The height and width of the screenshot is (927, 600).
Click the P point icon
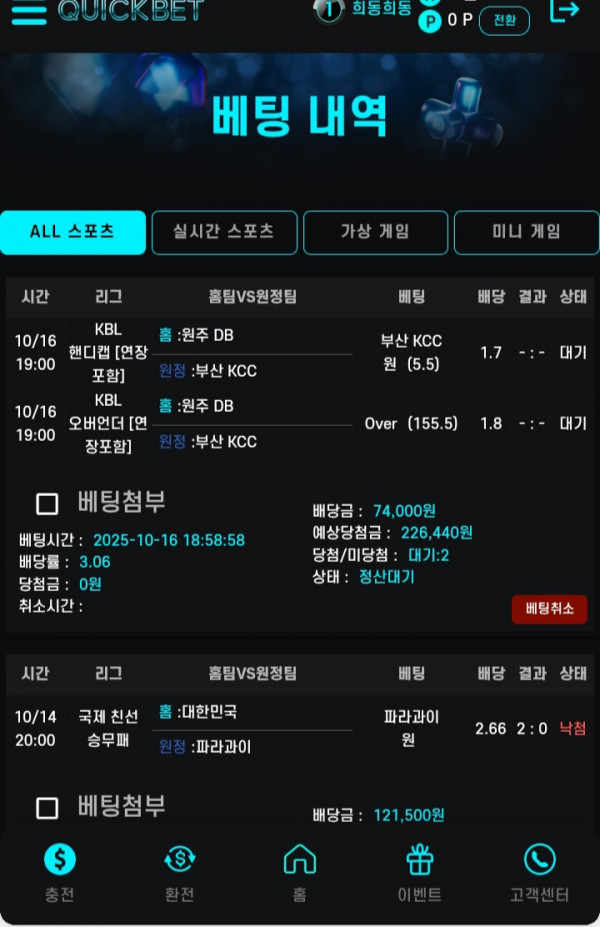[x=430, y=21]
